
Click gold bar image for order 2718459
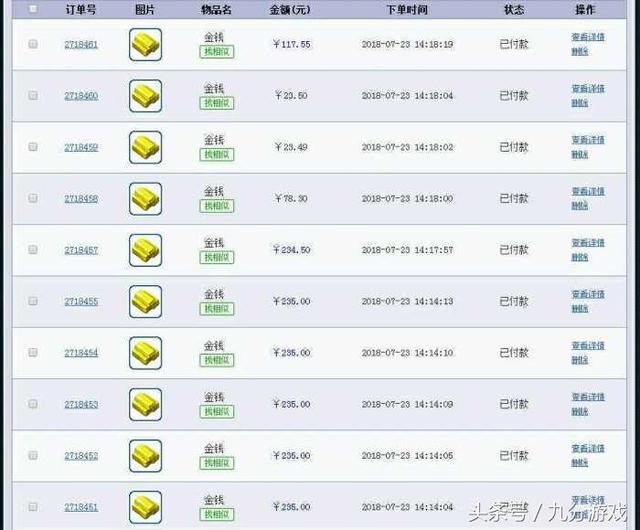point(145,147)
